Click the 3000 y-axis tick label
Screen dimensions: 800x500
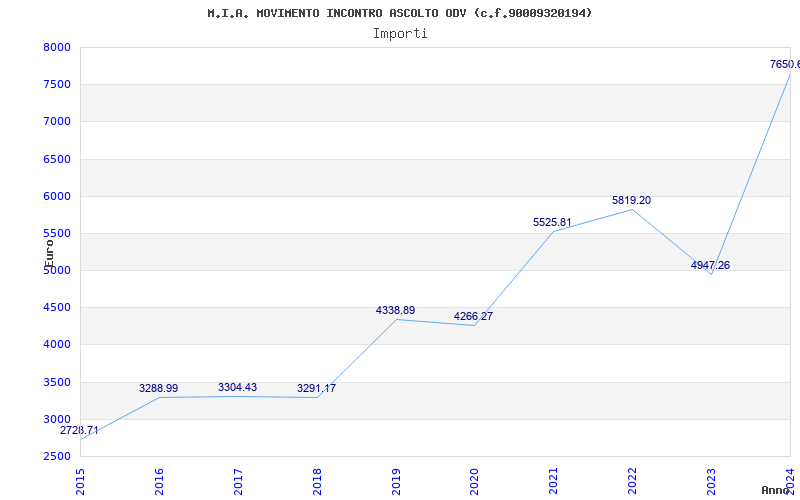pos(56,419)
